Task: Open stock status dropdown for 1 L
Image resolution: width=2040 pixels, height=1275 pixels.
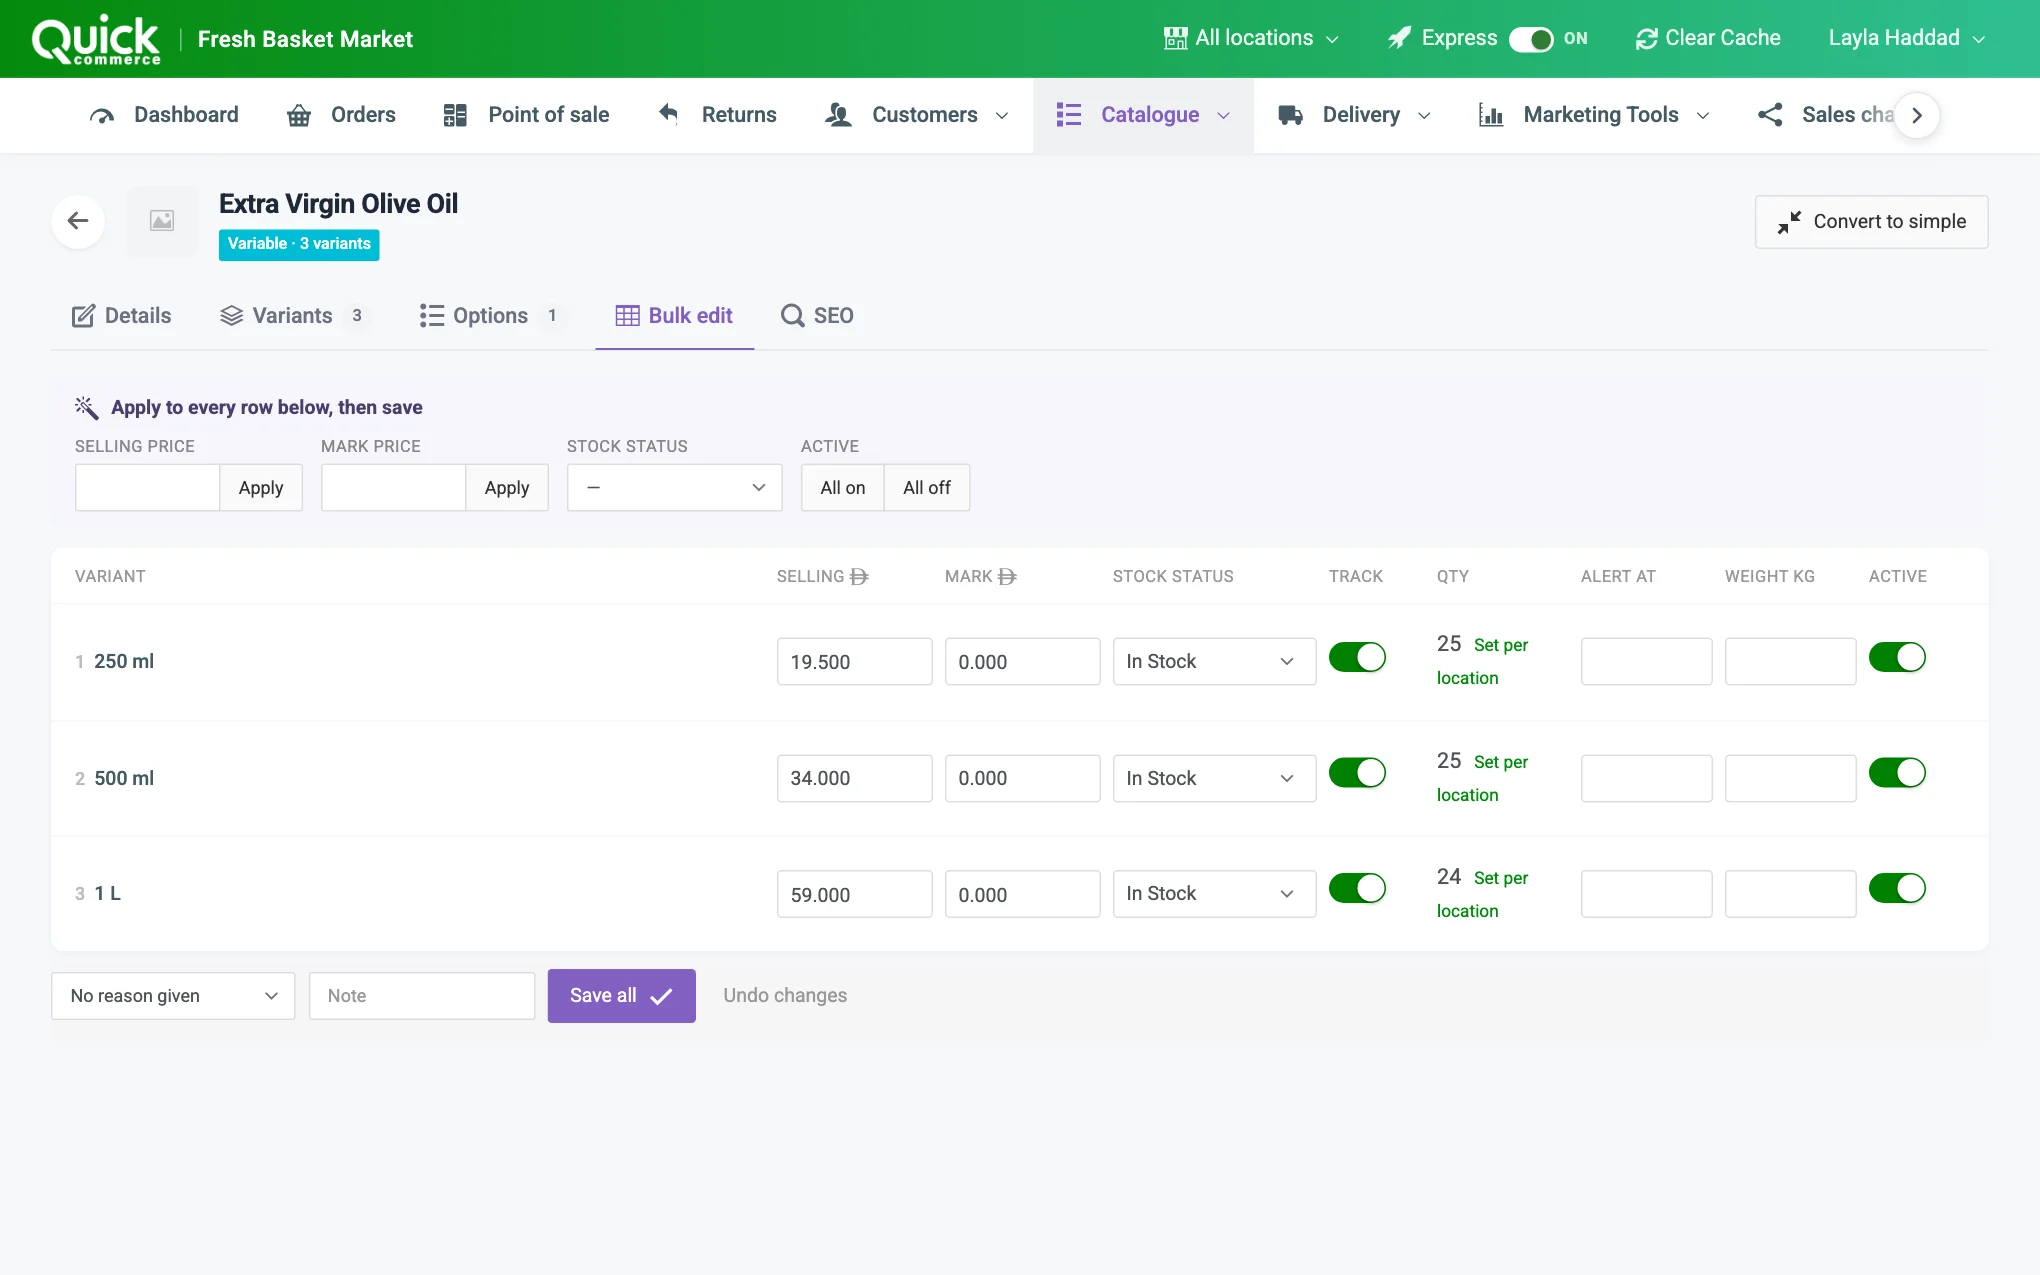Action: (1214, 894)
